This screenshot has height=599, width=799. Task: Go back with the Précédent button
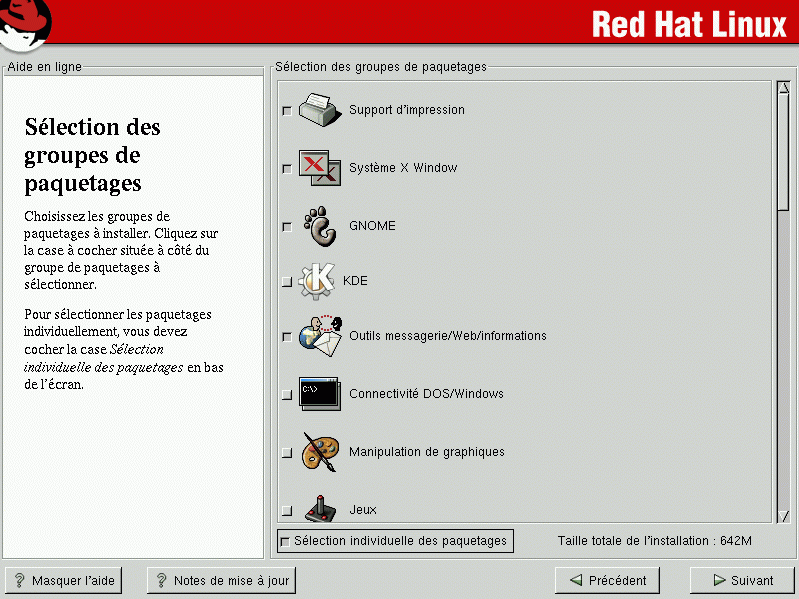(608, 580)
